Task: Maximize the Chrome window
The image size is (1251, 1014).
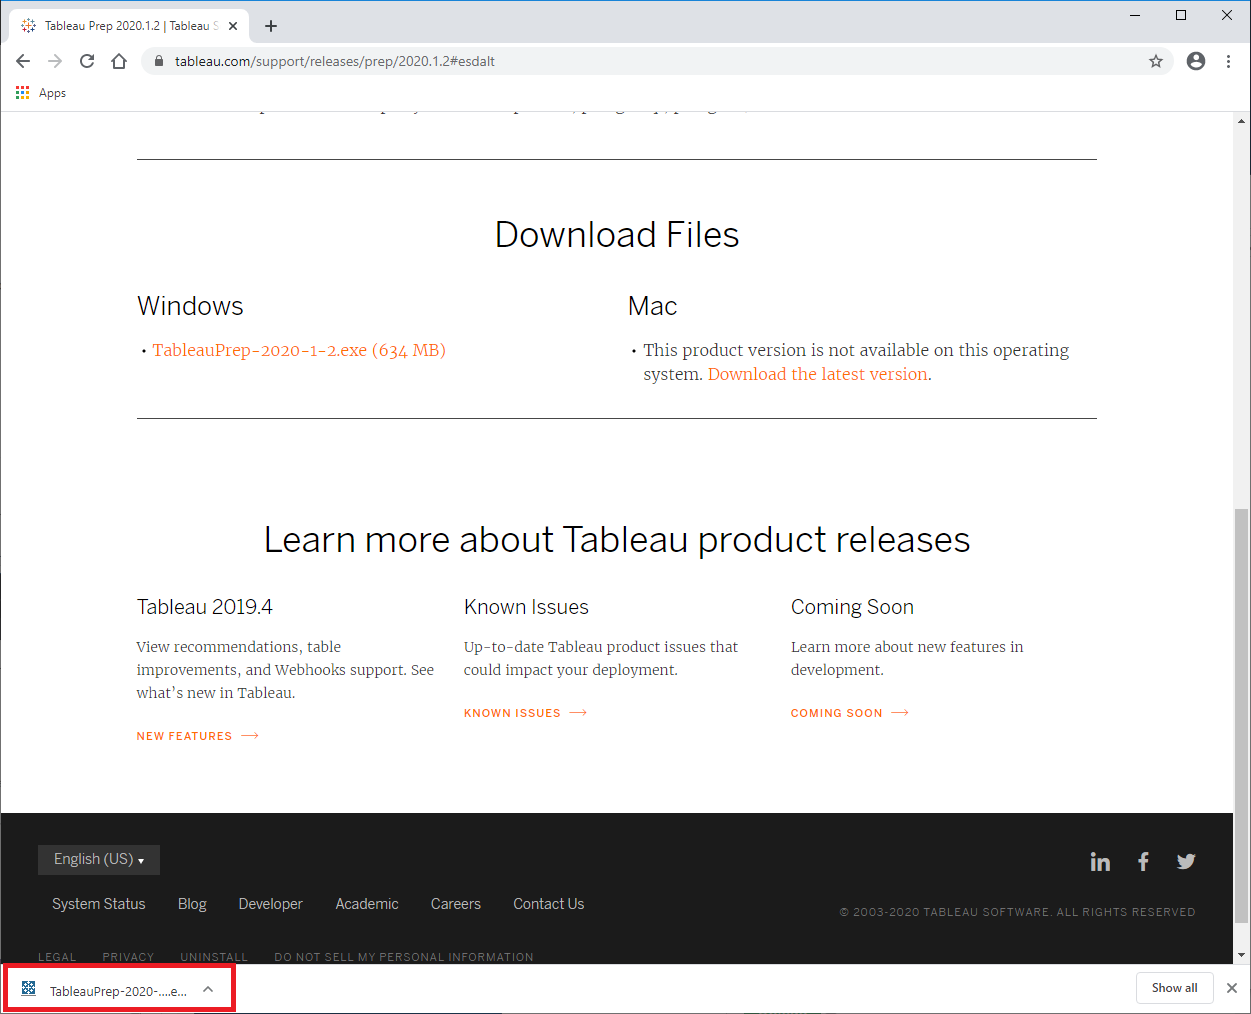Action: (1181, 15)
